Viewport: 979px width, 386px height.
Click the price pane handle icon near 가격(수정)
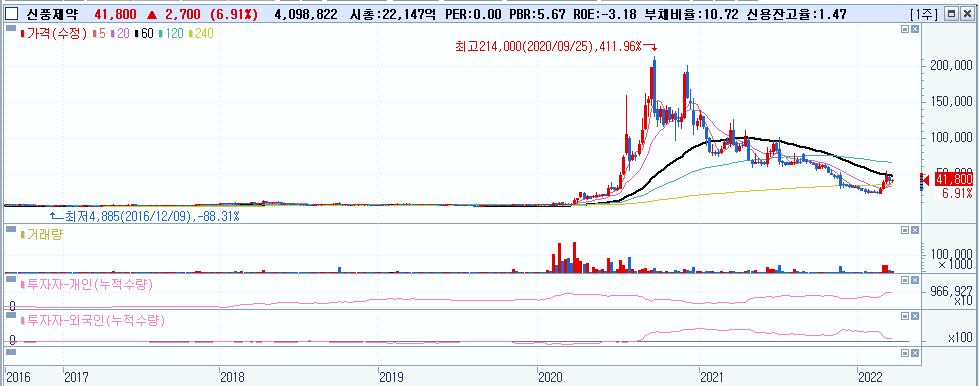pyautogui.click(x=11, y=28)
